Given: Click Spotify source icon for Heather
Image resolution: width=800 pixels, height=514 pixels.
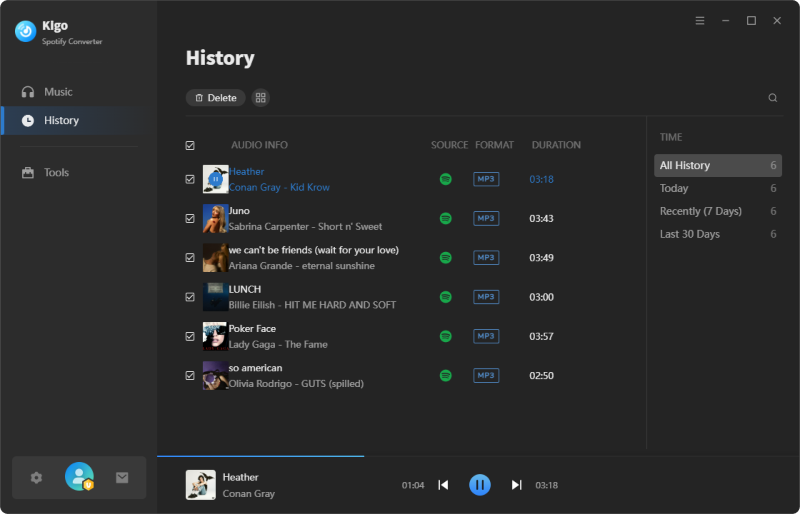Looking at the screenshot, I should (x=445, y=179).
